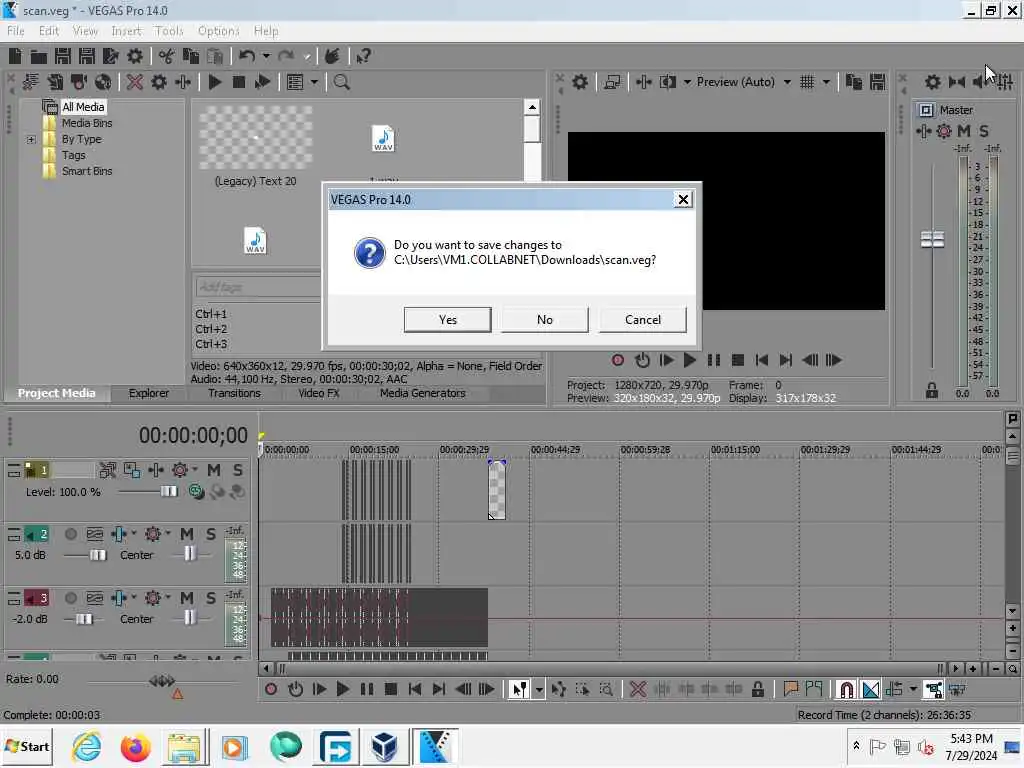The image size is (1024, 768).
Task: Cancel the save changes dialog
Action: point(643,319)
